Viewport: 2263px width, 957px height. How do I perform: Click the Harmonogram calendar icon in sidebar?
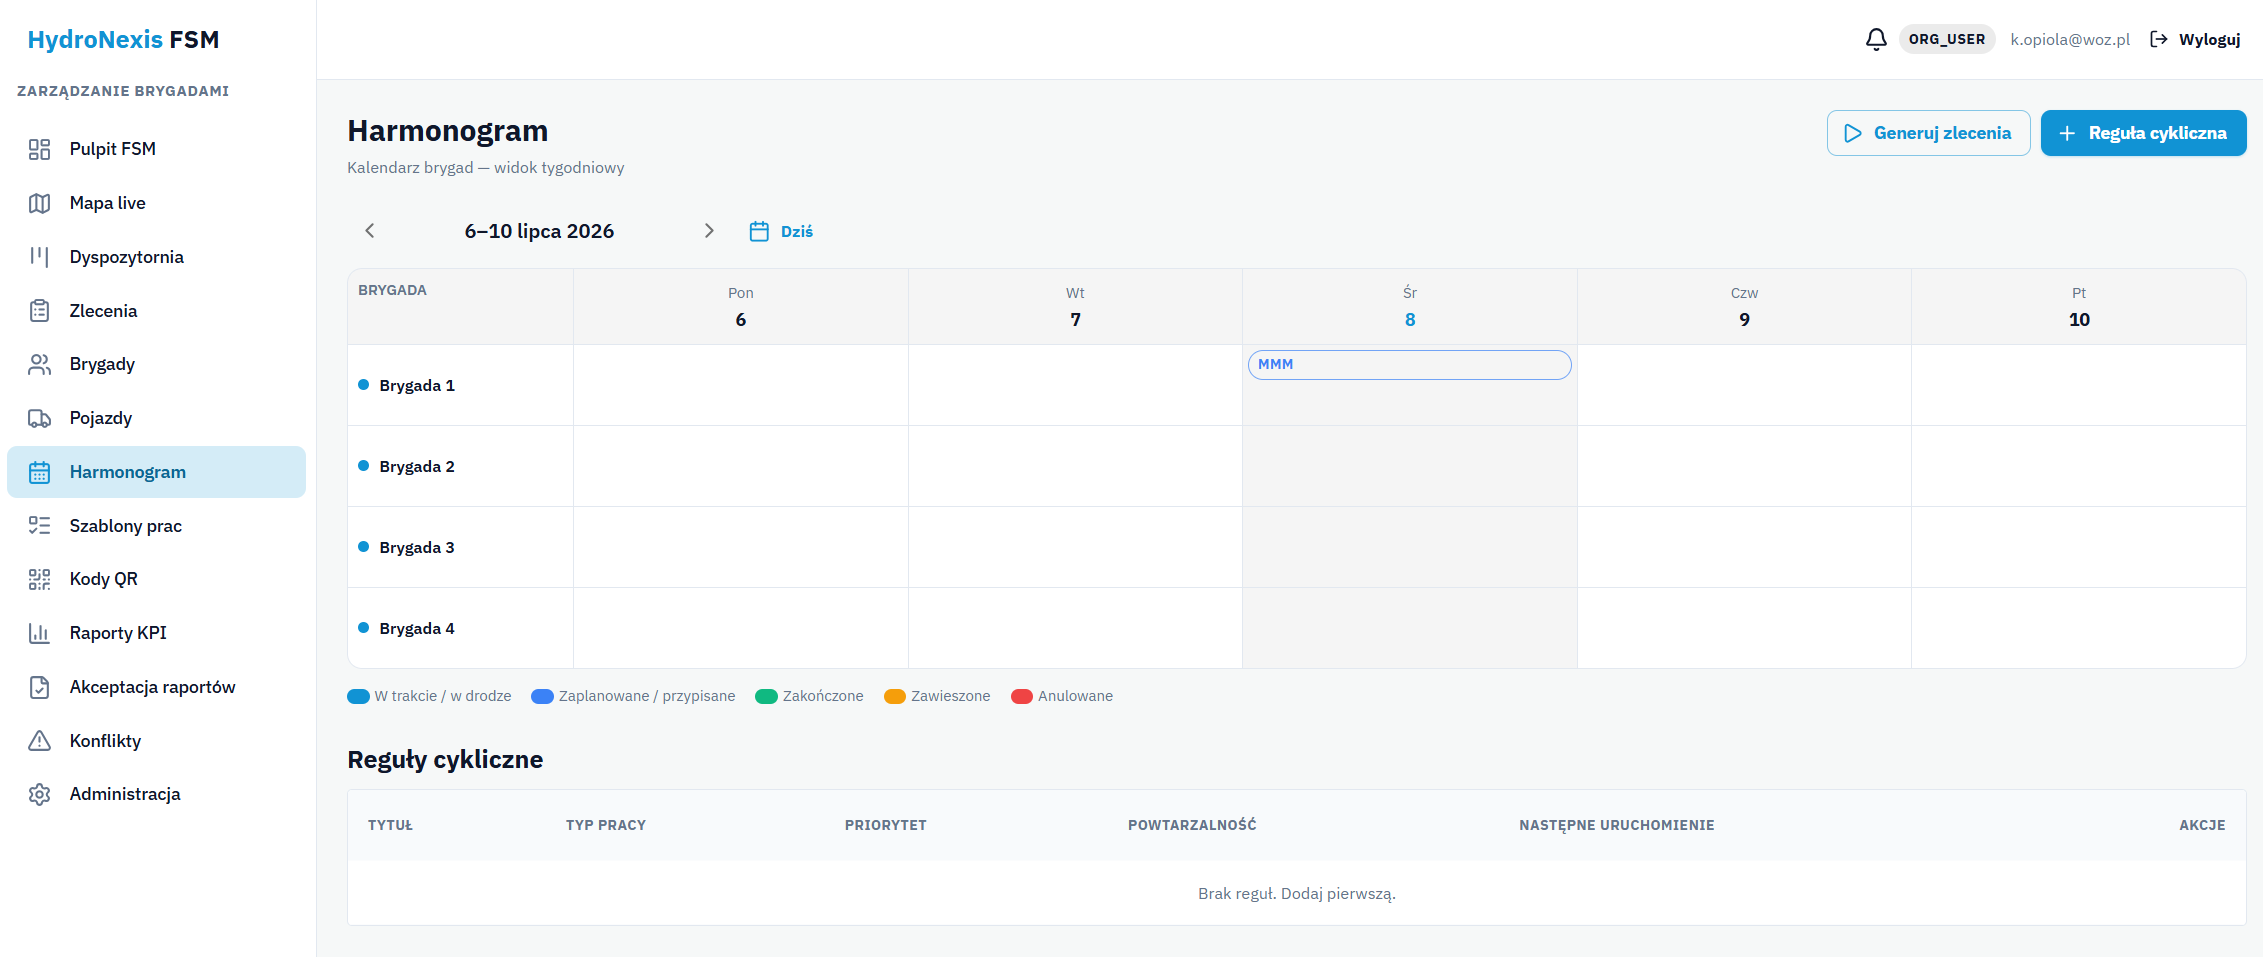(39, 472)
